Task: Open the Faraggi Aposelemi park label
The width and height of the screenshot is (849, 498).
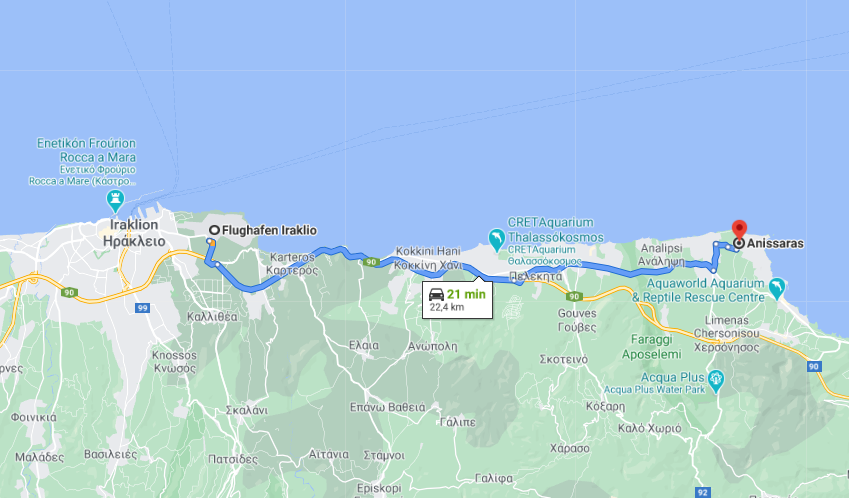Action: pyautogui.click(x=651, y=347)
